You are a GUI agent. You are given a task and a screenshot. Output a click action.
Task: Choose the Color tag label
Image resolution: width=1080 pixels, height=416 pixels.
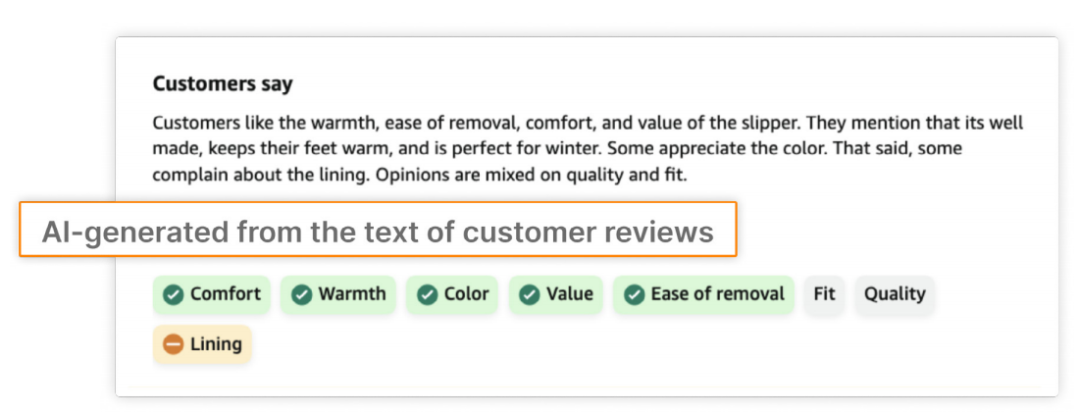[x=466, y=294]
